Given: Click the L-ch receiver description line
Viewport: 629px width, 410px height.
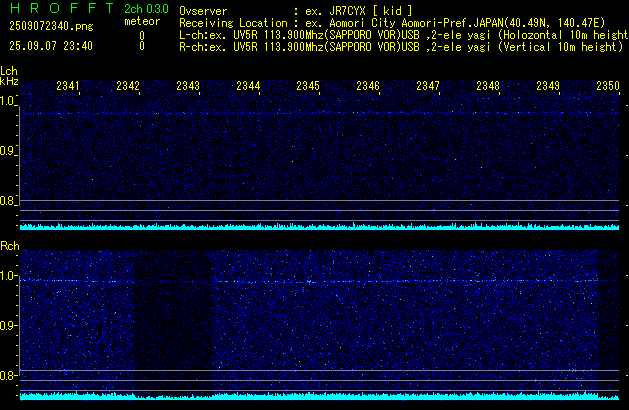Looking at the screenshot, I should click(404, 35).
